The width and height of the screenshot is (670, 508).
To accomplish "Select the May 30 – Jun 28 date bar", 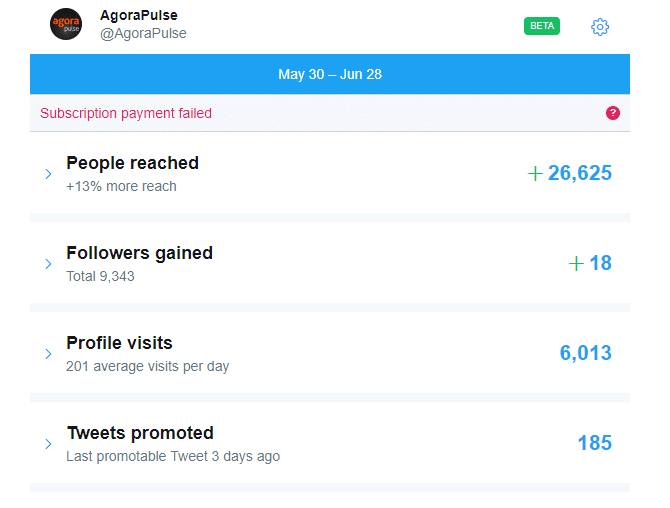I will pos(330,74).
